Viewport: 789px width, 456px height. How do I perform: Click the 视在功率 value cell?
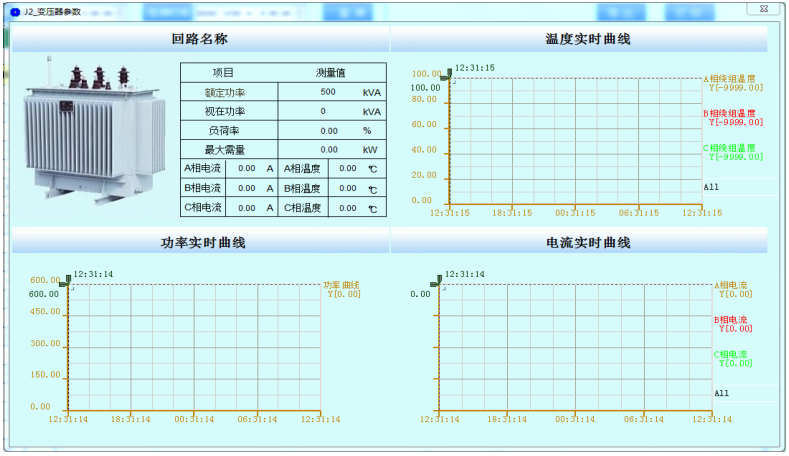322,111
